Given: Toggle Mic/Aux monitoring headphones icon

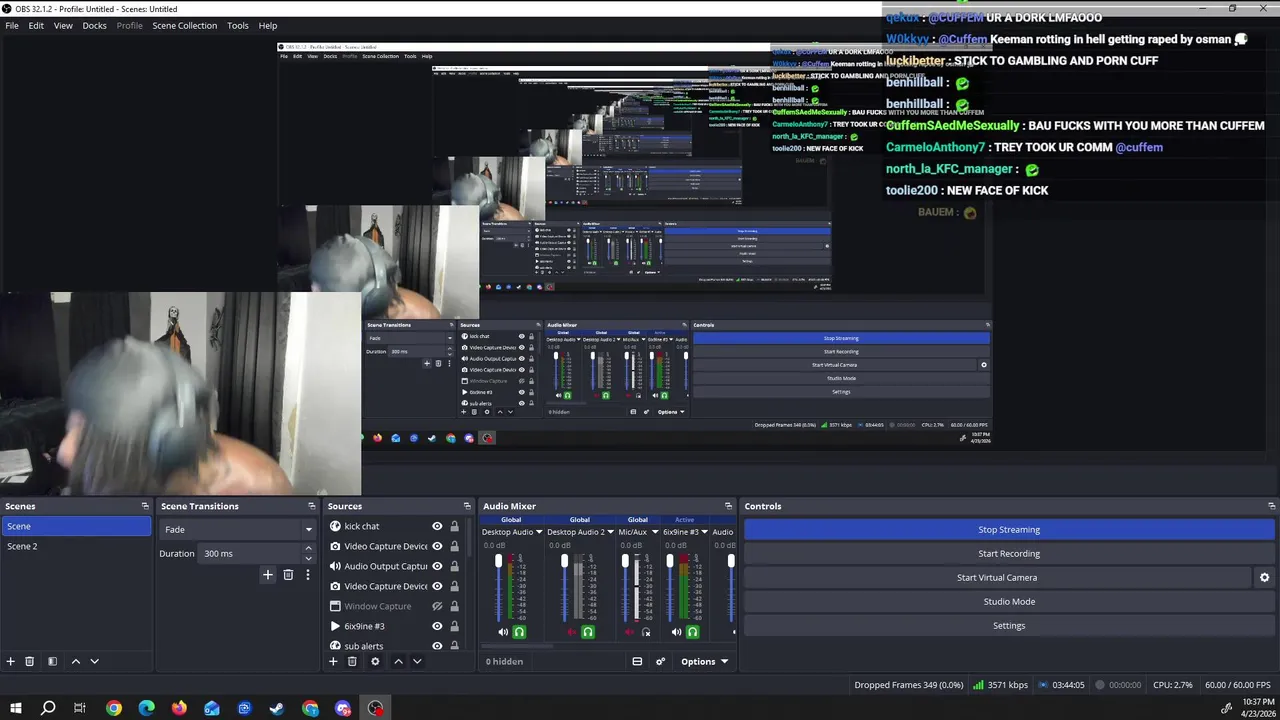Looking at the screenshot, I should click(x=646, y=632).
